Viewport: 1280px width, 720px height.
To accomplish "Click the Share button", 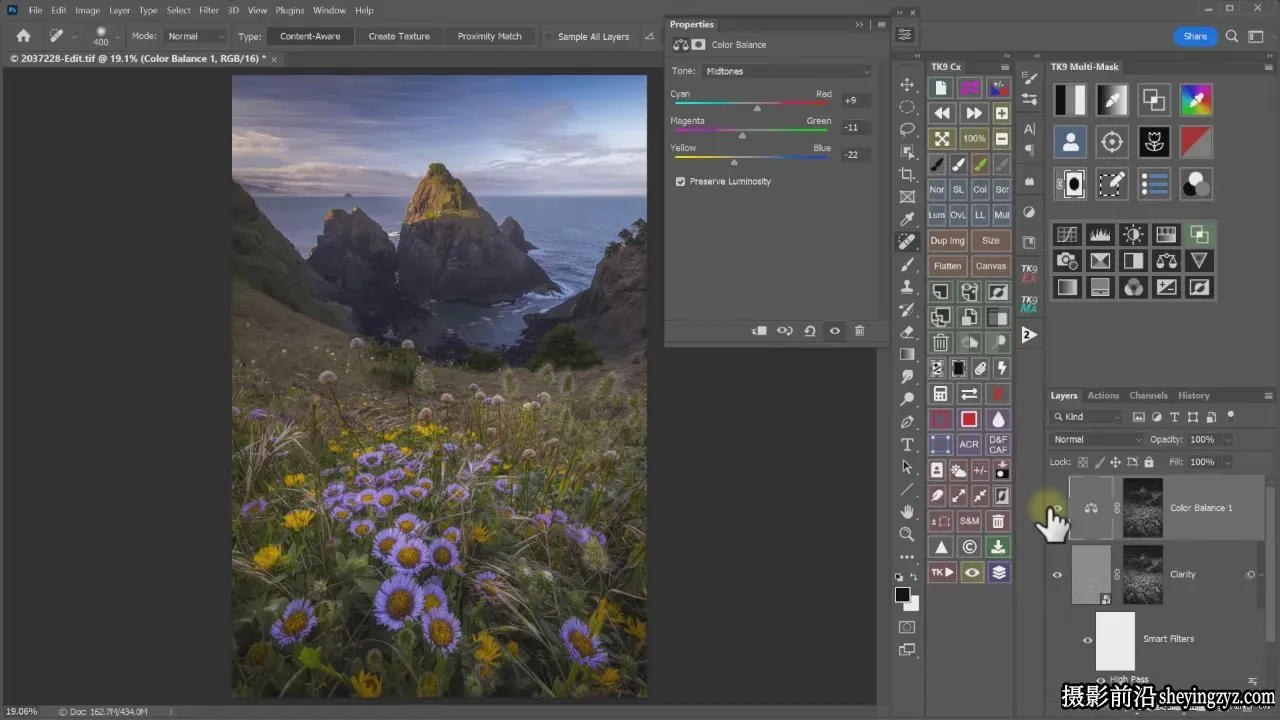I will (1195, 36).
